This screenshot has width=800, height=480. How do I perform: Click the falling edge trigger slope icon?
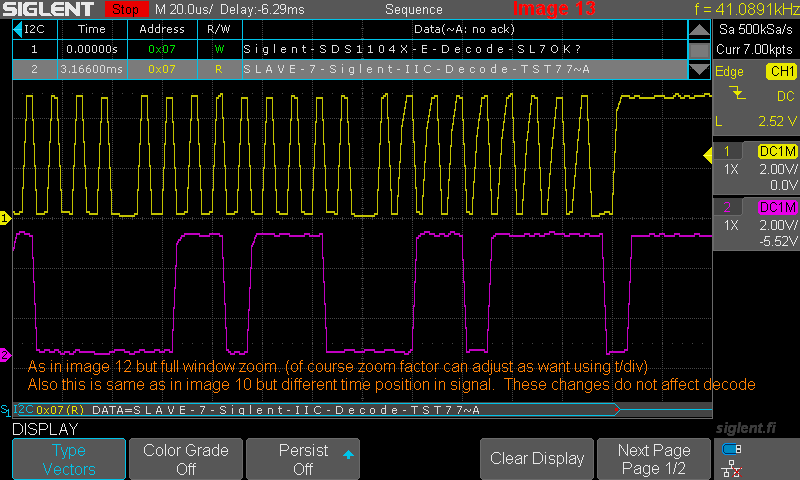(737, 93)
